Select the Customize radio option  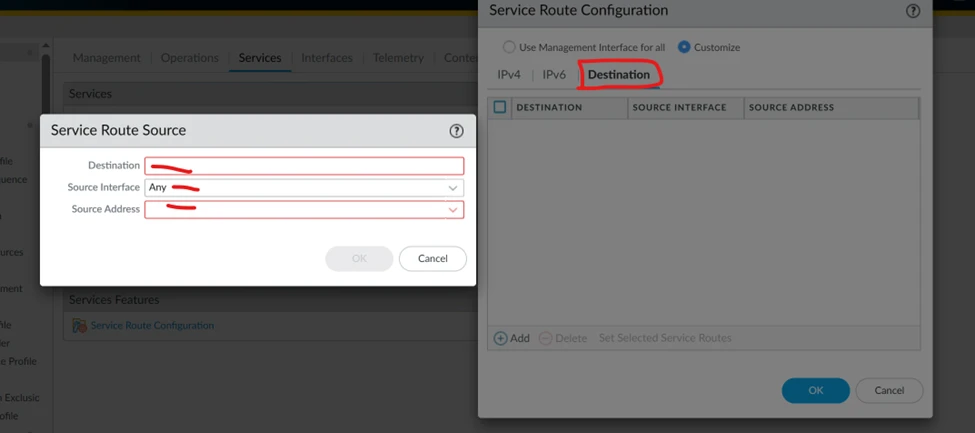[684, 47]
